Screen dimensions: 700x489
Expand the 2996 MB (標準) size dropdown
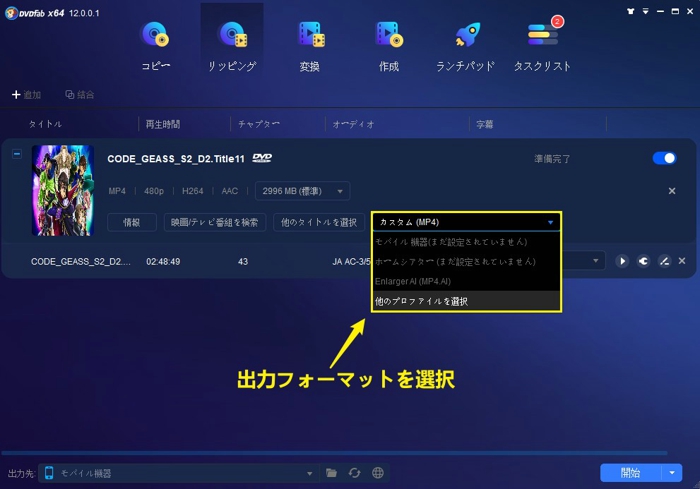(x=302, y=191)
